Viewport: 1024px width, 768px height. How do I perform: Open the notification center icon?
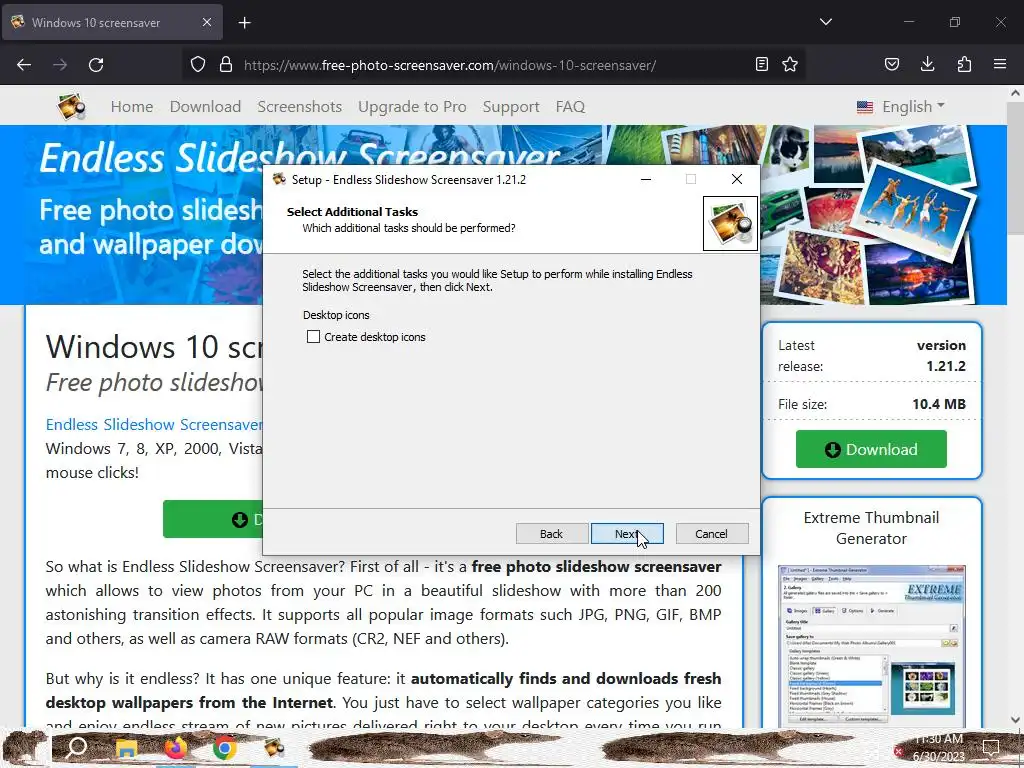click(x=991, y=748)
